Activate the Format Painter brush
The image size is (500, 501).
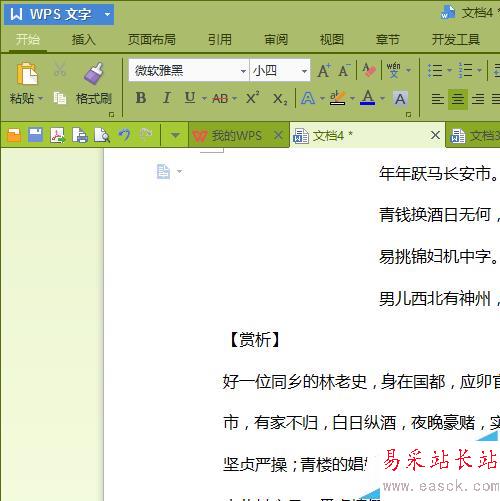click(x=94, y=73)
